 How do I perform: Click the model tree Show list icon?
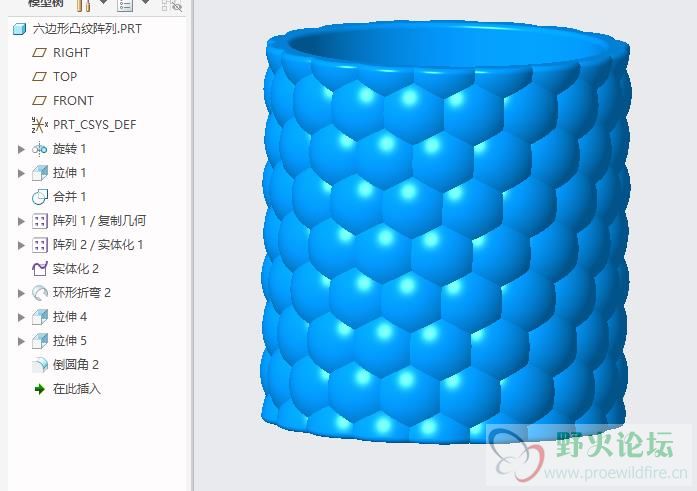click(125, 5)
